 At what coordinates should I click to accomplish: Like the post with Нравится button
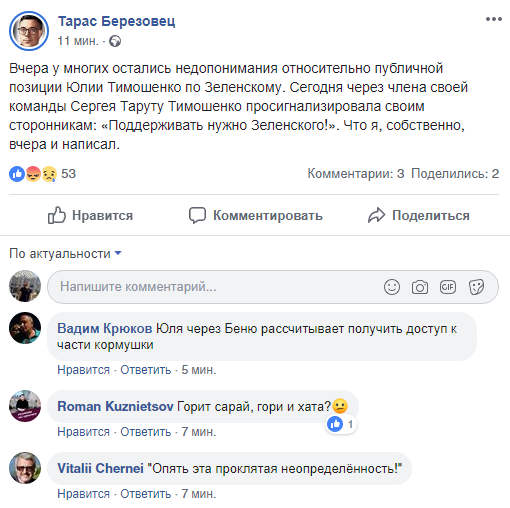[x=90, y=215]
